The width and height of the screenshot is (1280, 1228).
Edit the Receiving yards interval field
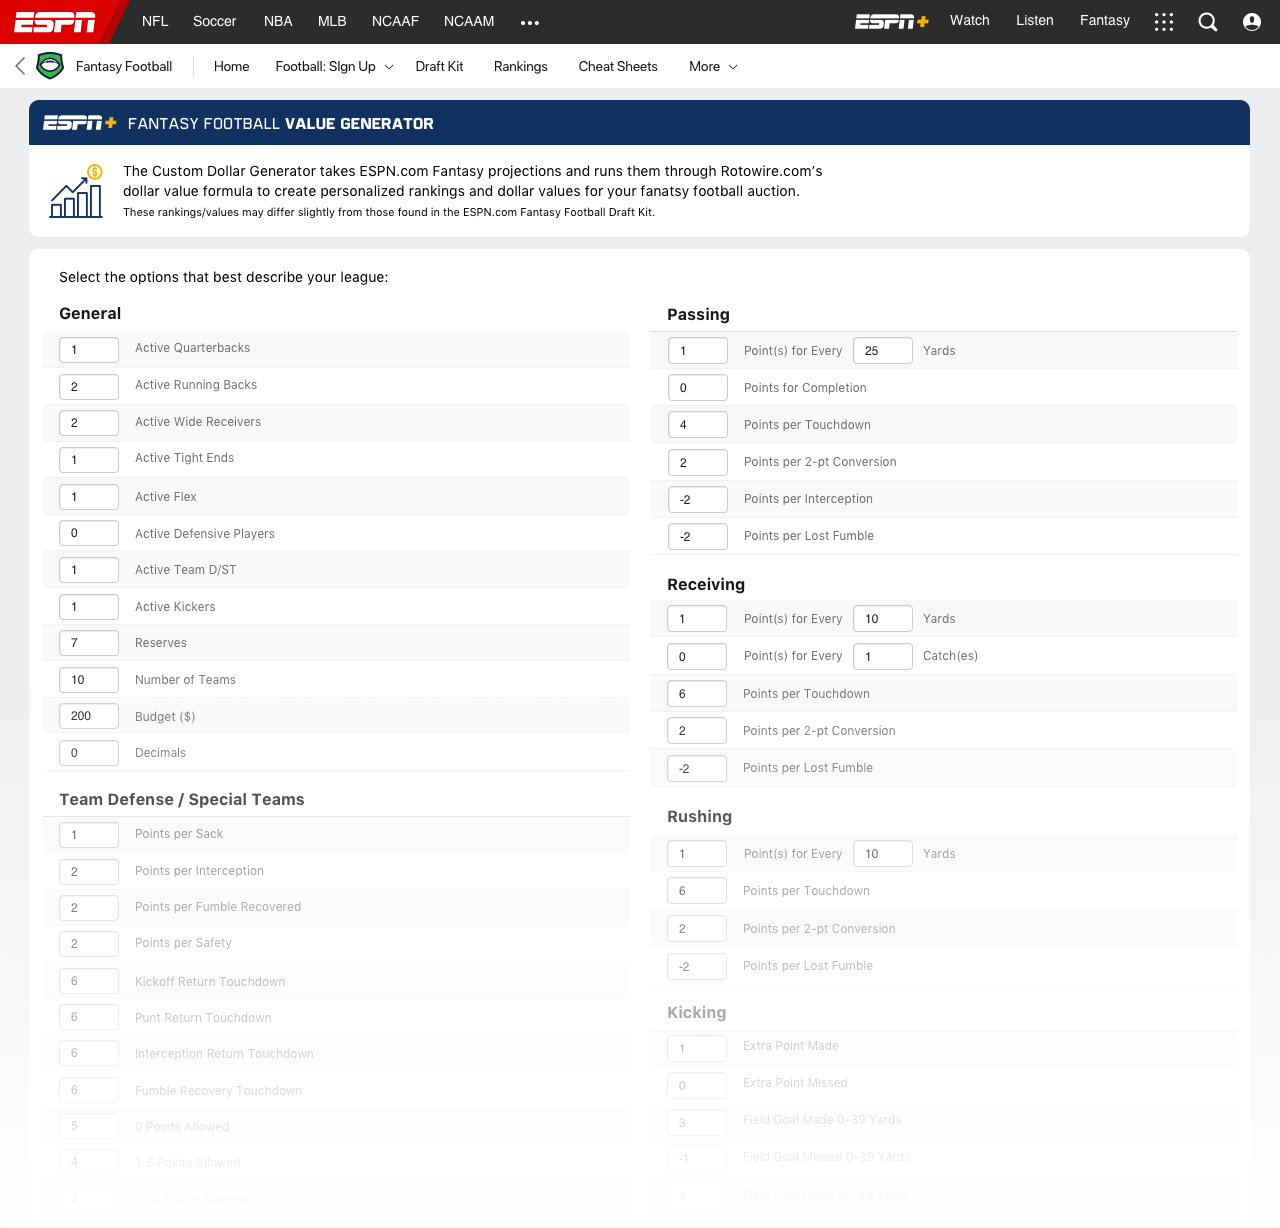(883, 619)
